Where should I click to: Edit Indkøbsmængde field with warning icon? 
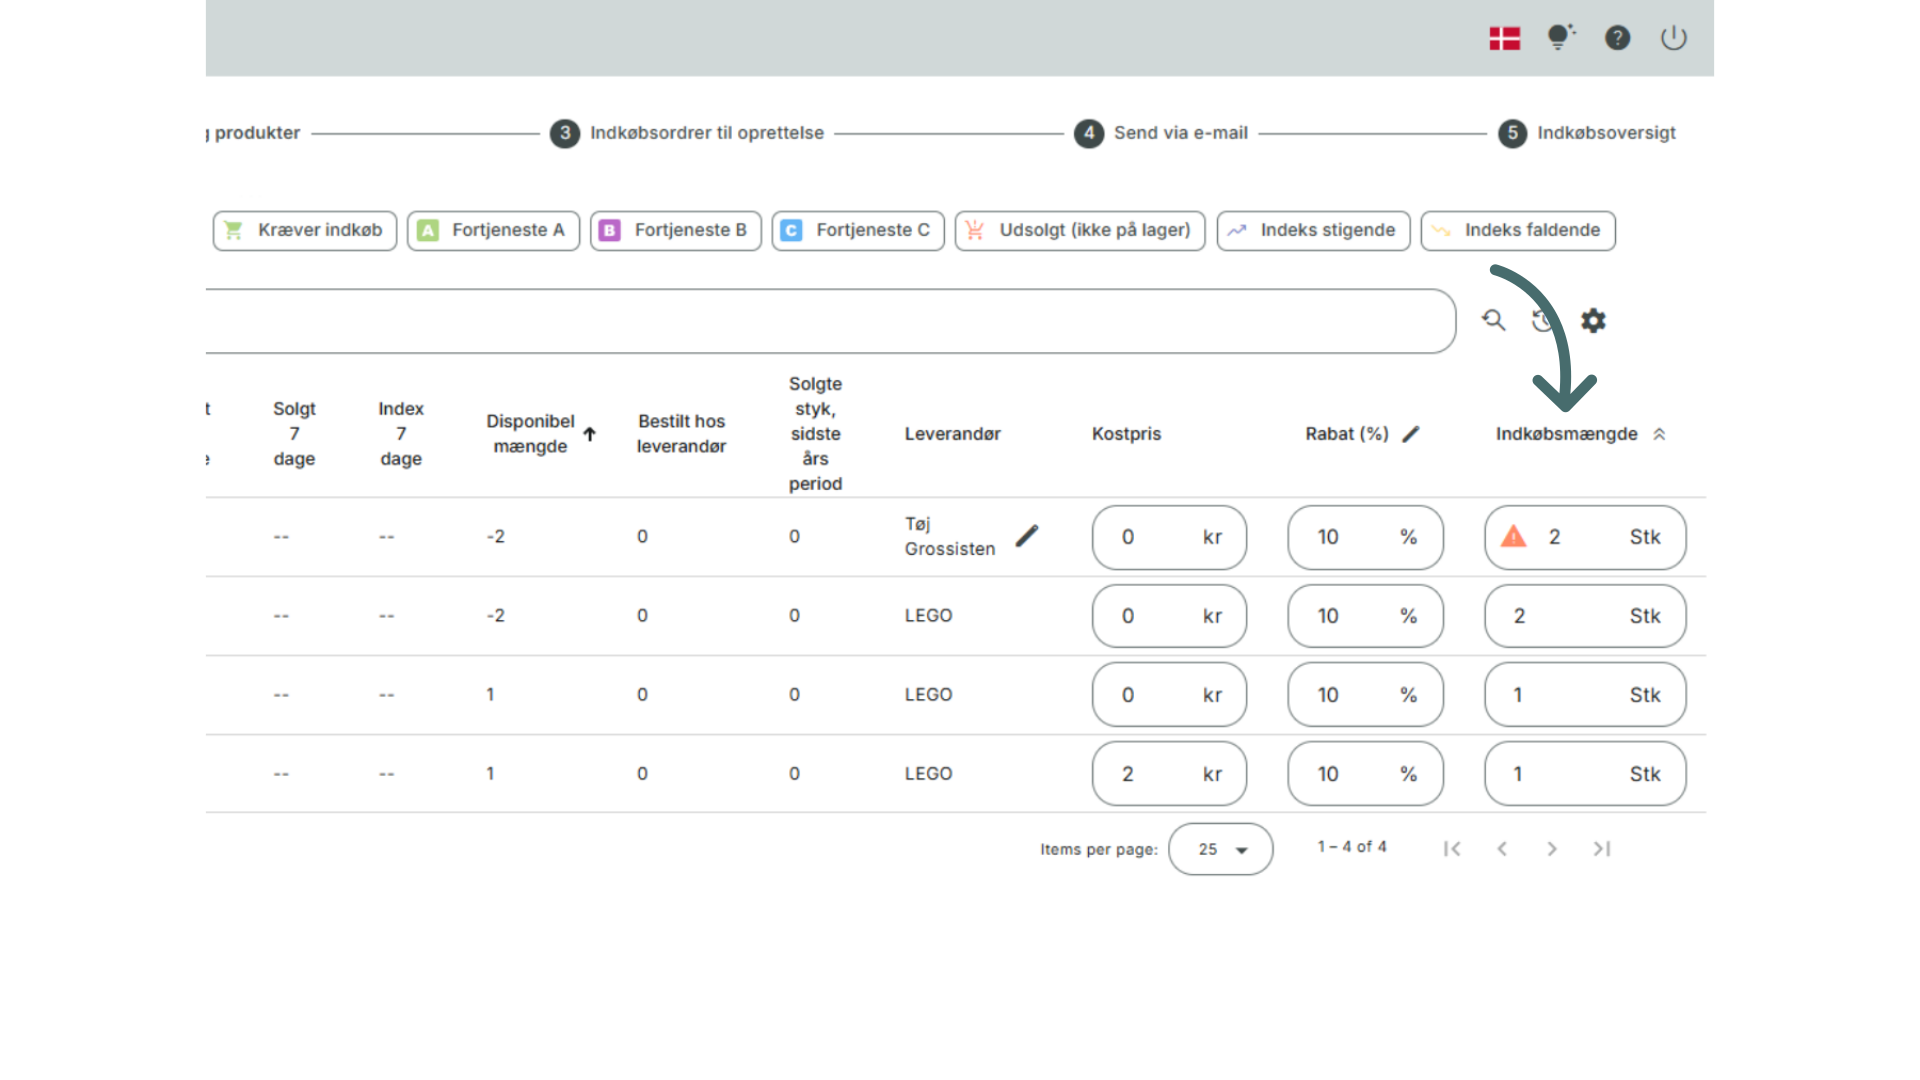pyautogui.click(x=1586, y=537)
